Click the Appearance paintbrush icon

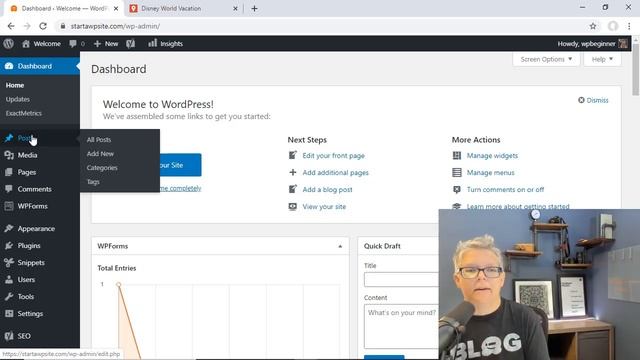9,229
